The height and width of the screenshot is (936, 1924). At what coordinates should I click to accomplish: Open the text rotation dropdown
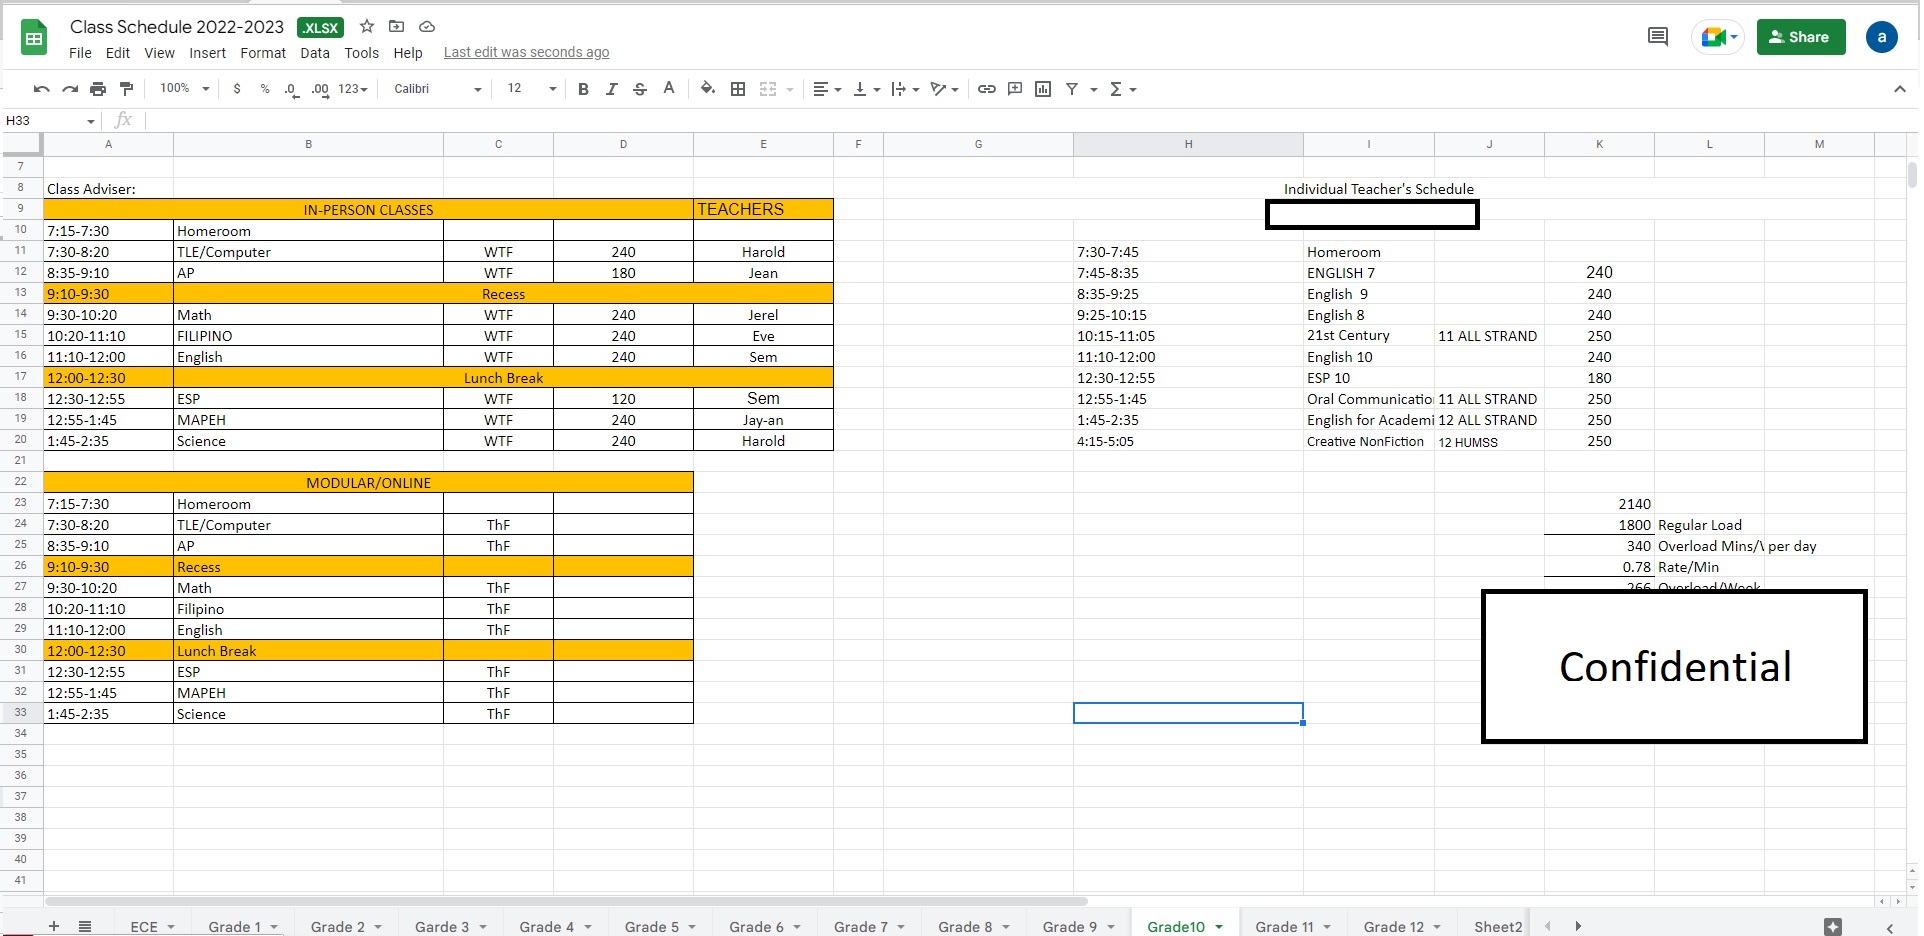944,89
